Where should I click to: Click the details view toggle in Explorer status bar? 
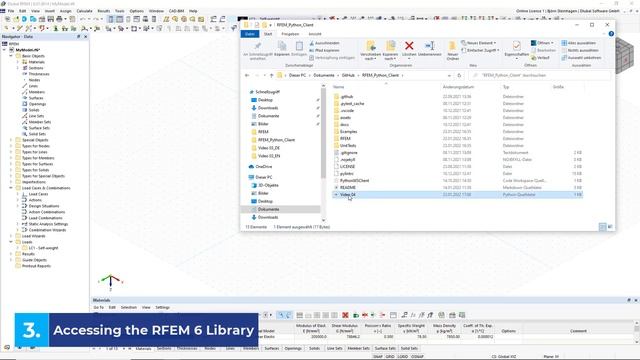click(x=602, y=227)
